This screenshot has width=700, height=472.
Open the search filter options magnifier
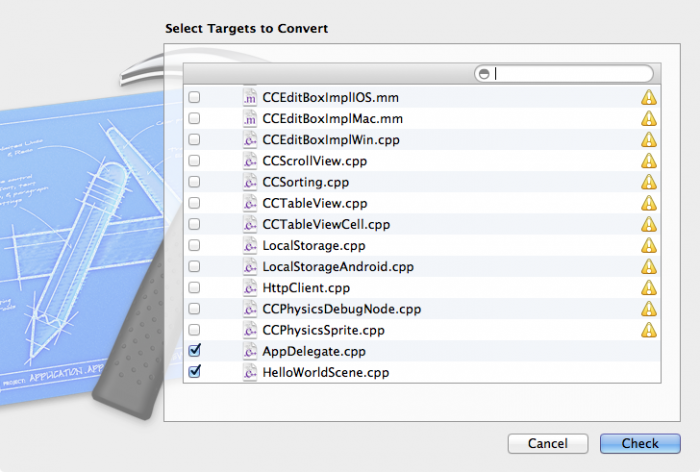point(485,74)
